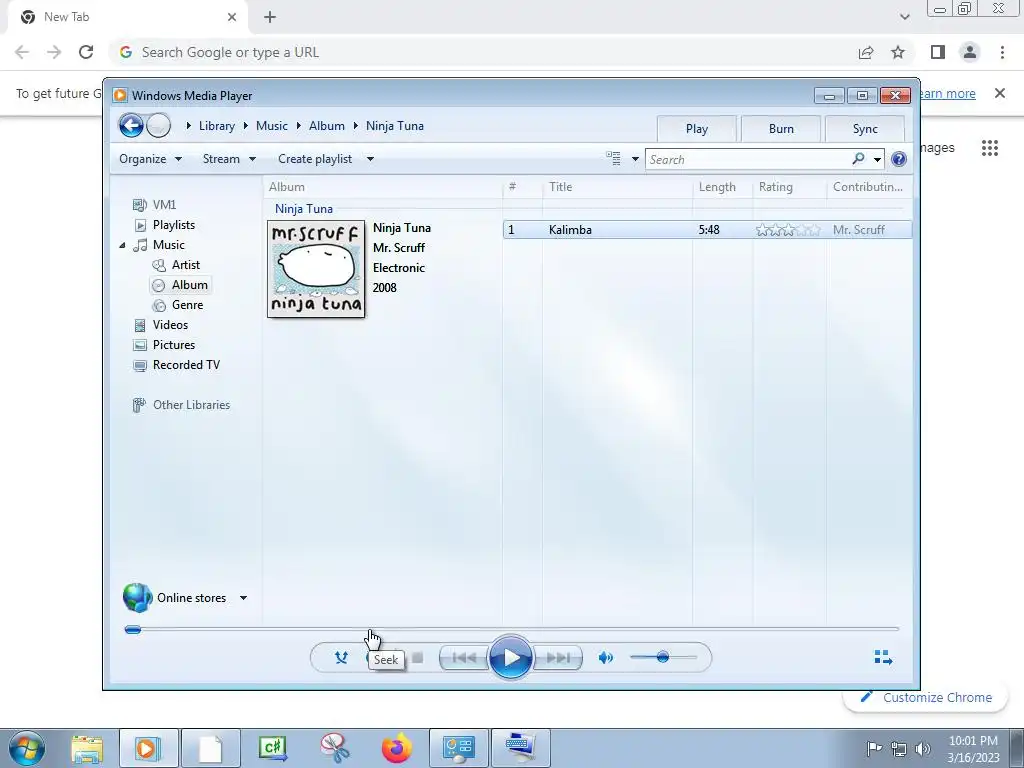The image size is (1024, 768).
Task: Open Media Player help icon
Action: (x=899, y=159)
